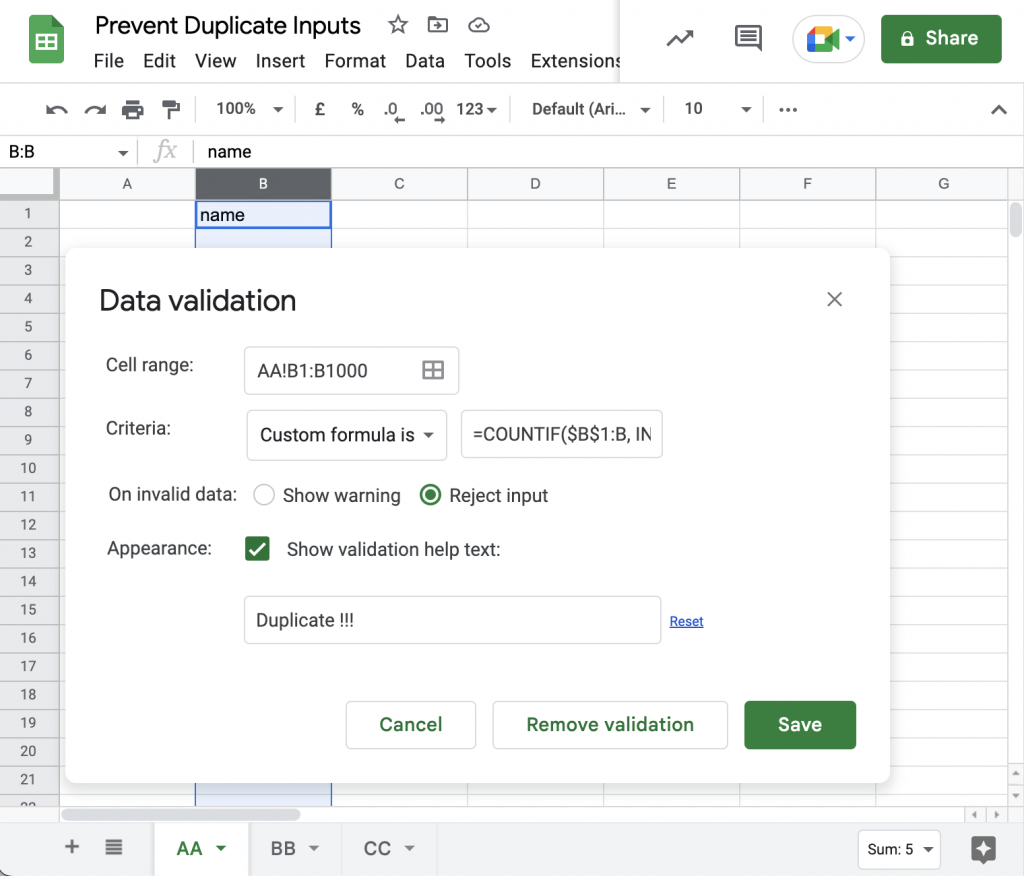
Task: Start a Google Meet call
Action: pyautogui.click(x=828, y=39)
